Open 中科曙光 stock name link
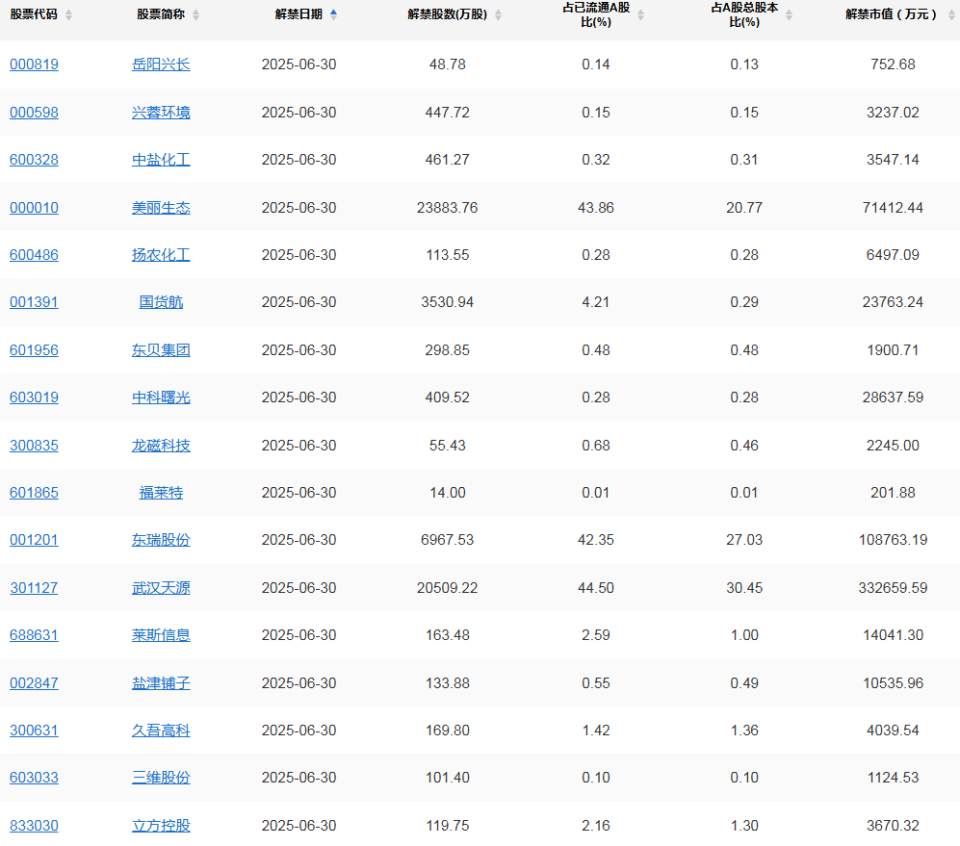The height and width of the screenshot is (846, 960). (161, 397)
